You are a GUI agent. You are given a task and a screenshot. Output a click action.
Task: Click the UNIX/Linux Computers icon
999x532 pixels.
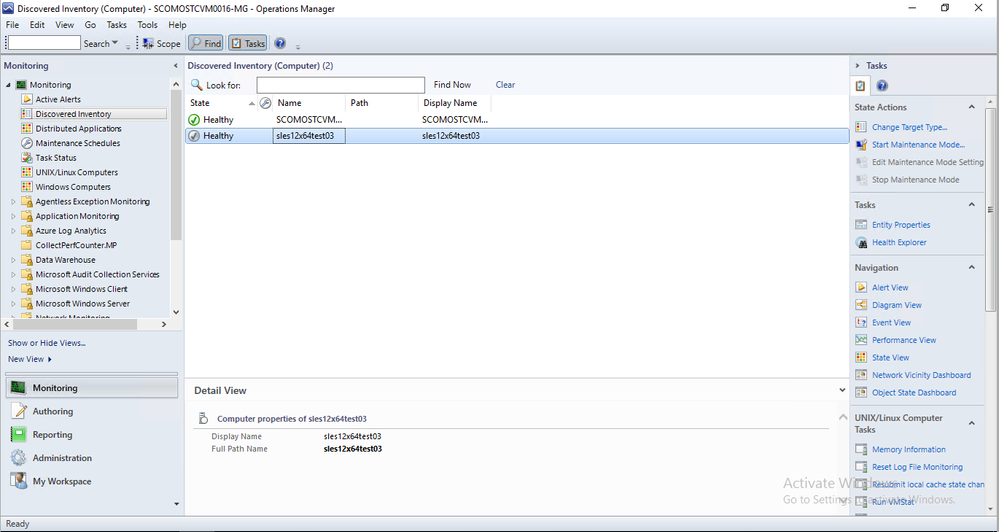click(x=27, y=172)
